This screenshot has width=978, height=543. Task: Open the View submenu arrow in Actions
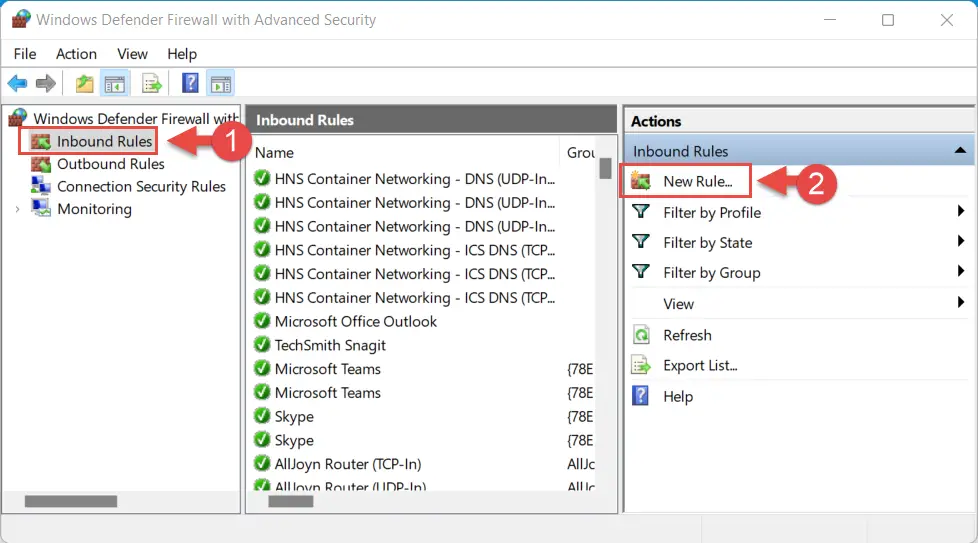[961, 302]
